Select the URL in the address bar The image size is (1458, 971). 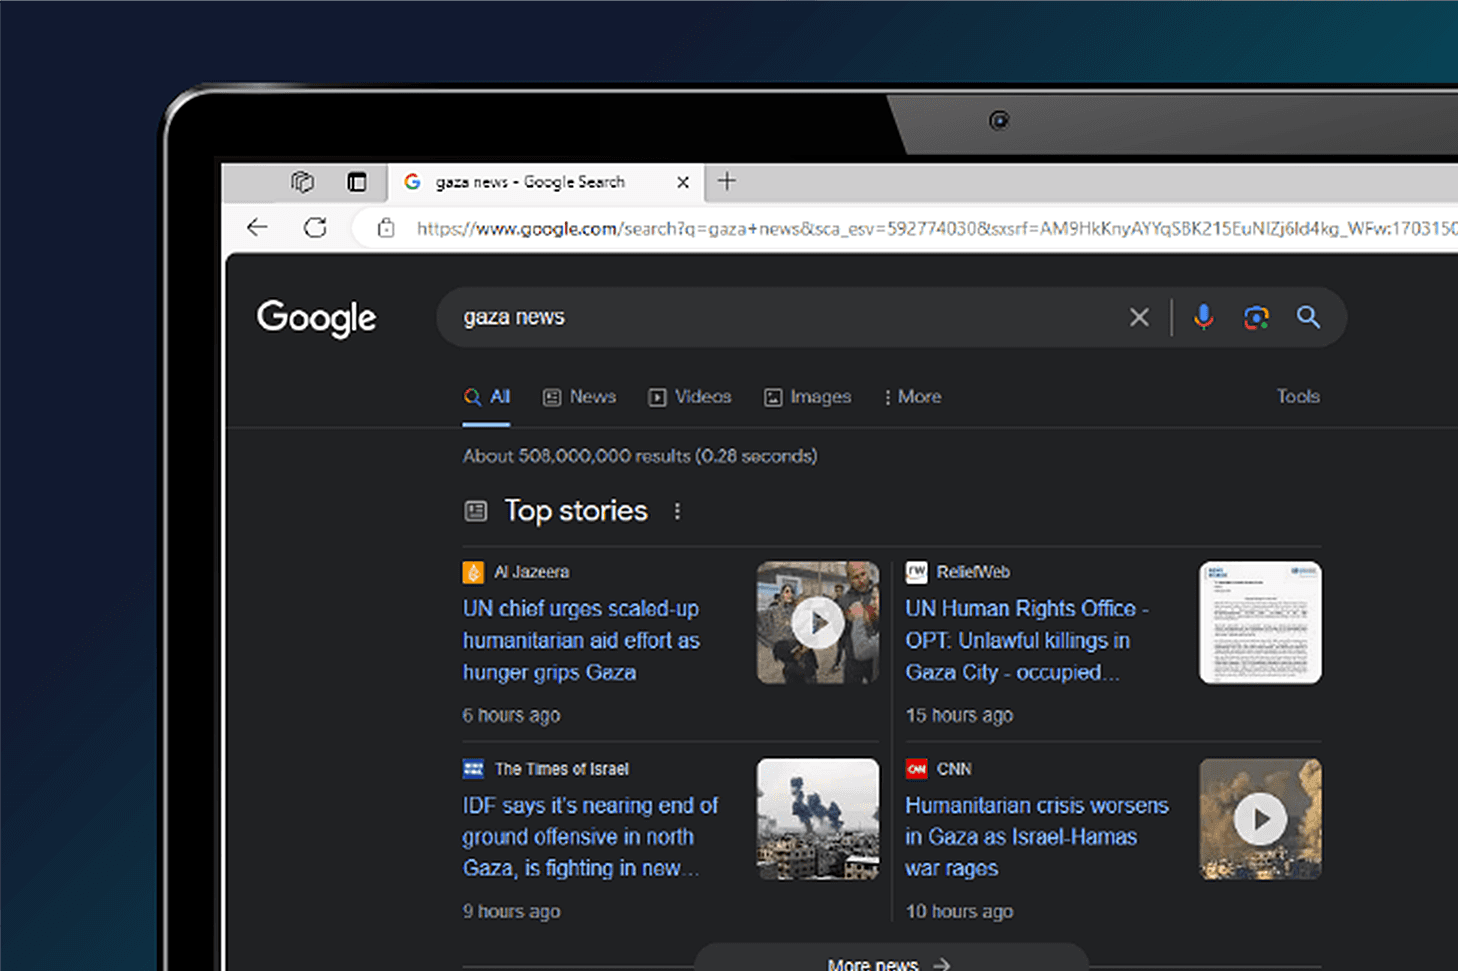[936, 228]
